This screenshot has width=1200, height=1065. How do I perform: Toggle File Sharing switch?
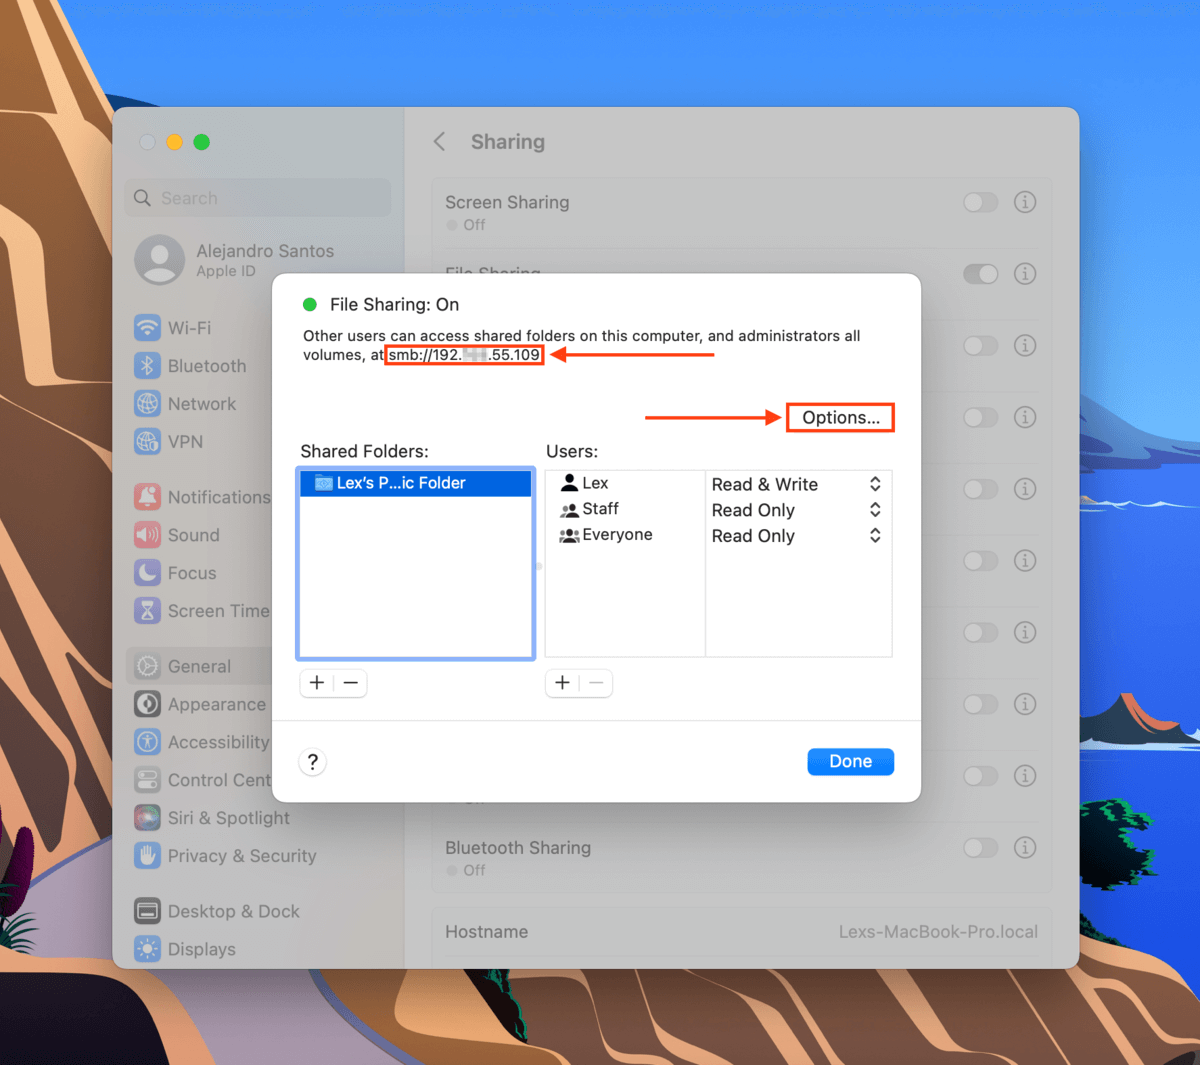[980, 274]
